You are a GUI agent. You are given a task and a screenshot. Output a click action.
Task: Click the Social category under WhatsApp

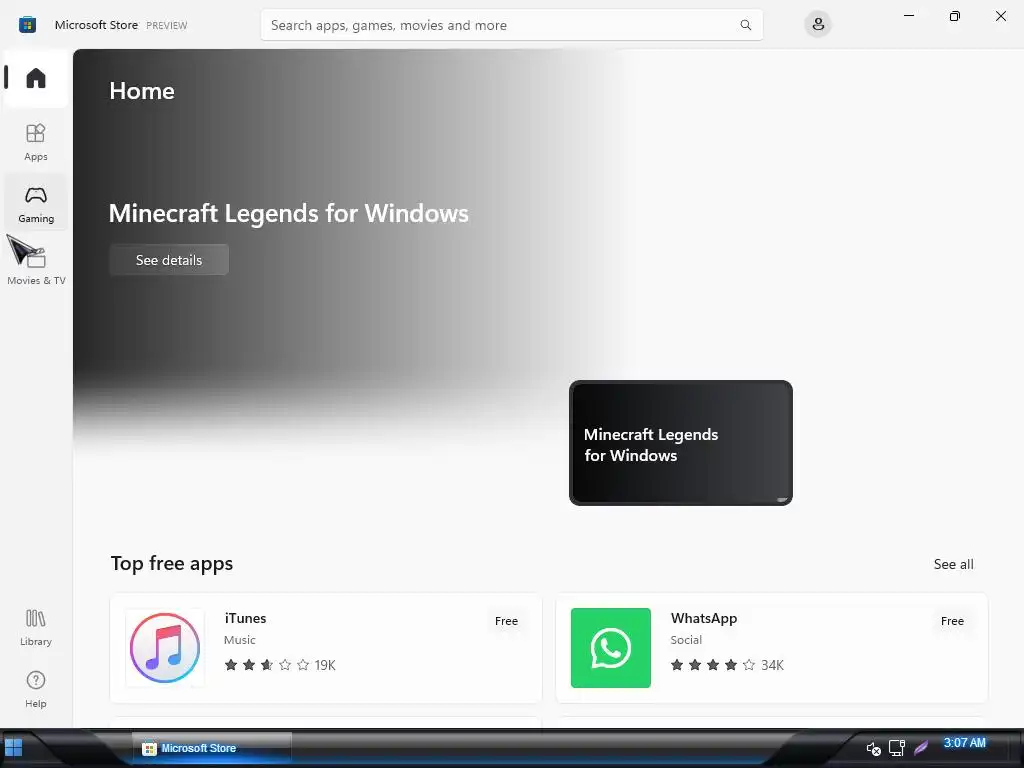686,640
